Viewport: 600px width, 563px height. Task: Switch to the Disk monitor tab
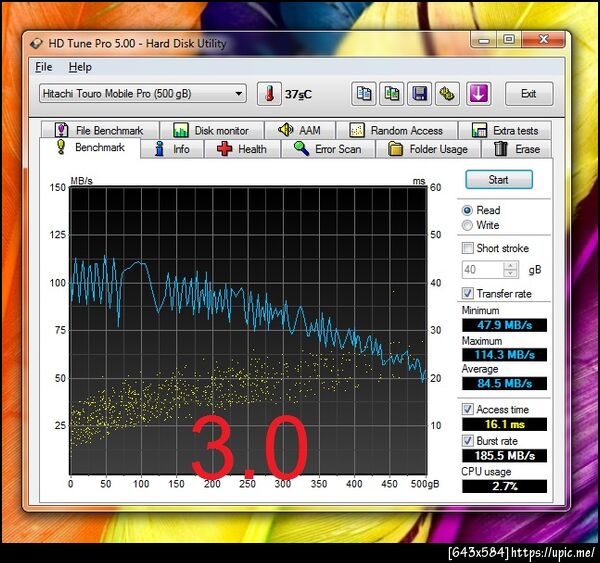212,131
